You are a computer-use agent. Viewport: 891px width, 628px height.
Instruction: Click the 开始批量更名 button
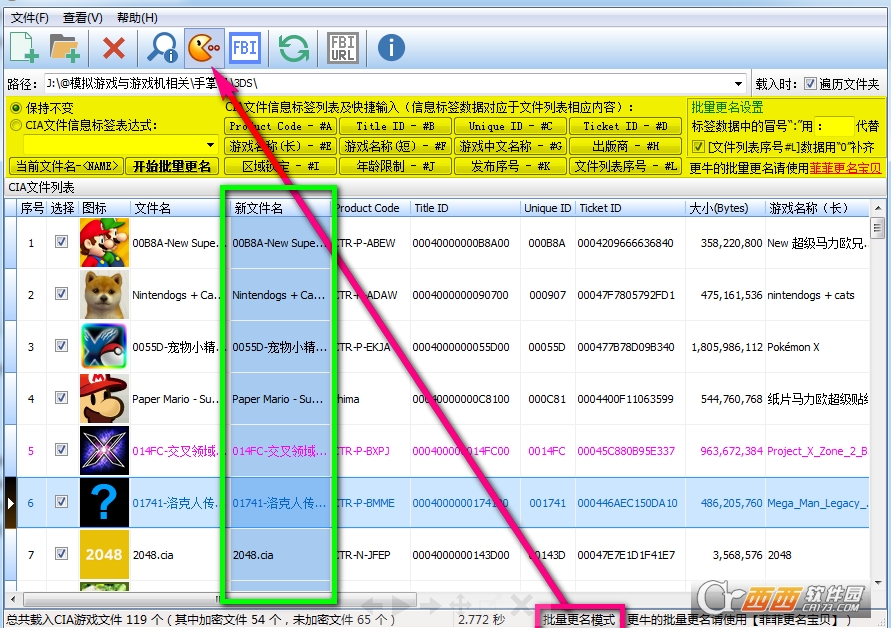point(172,167)
